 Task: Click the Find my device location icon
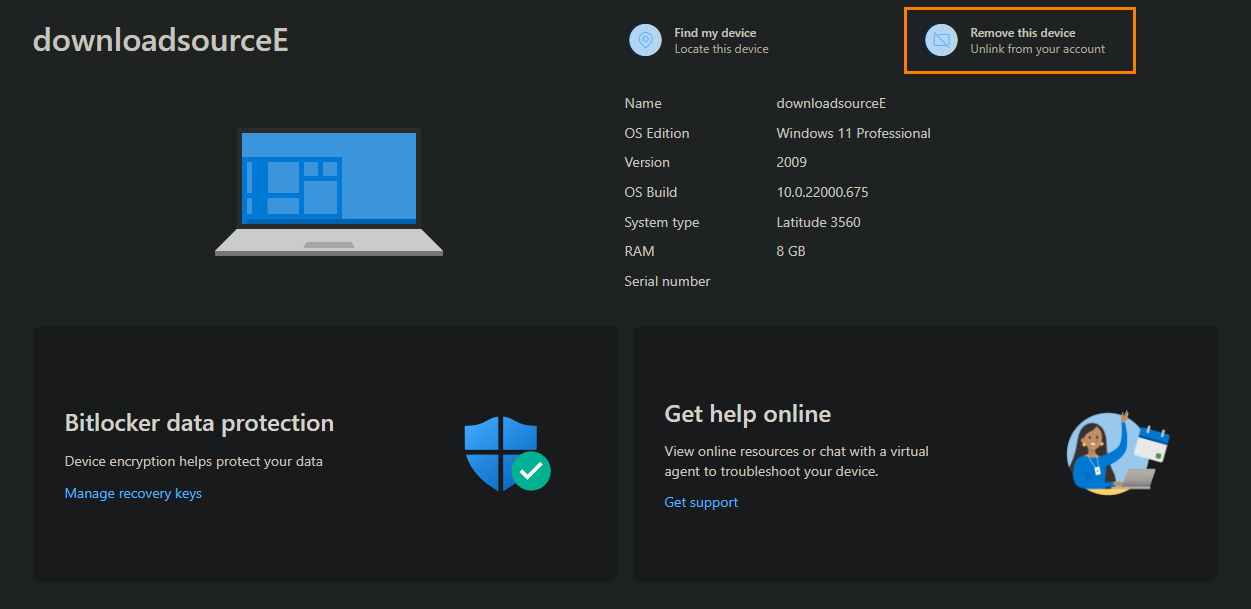[x=646, y=40]
